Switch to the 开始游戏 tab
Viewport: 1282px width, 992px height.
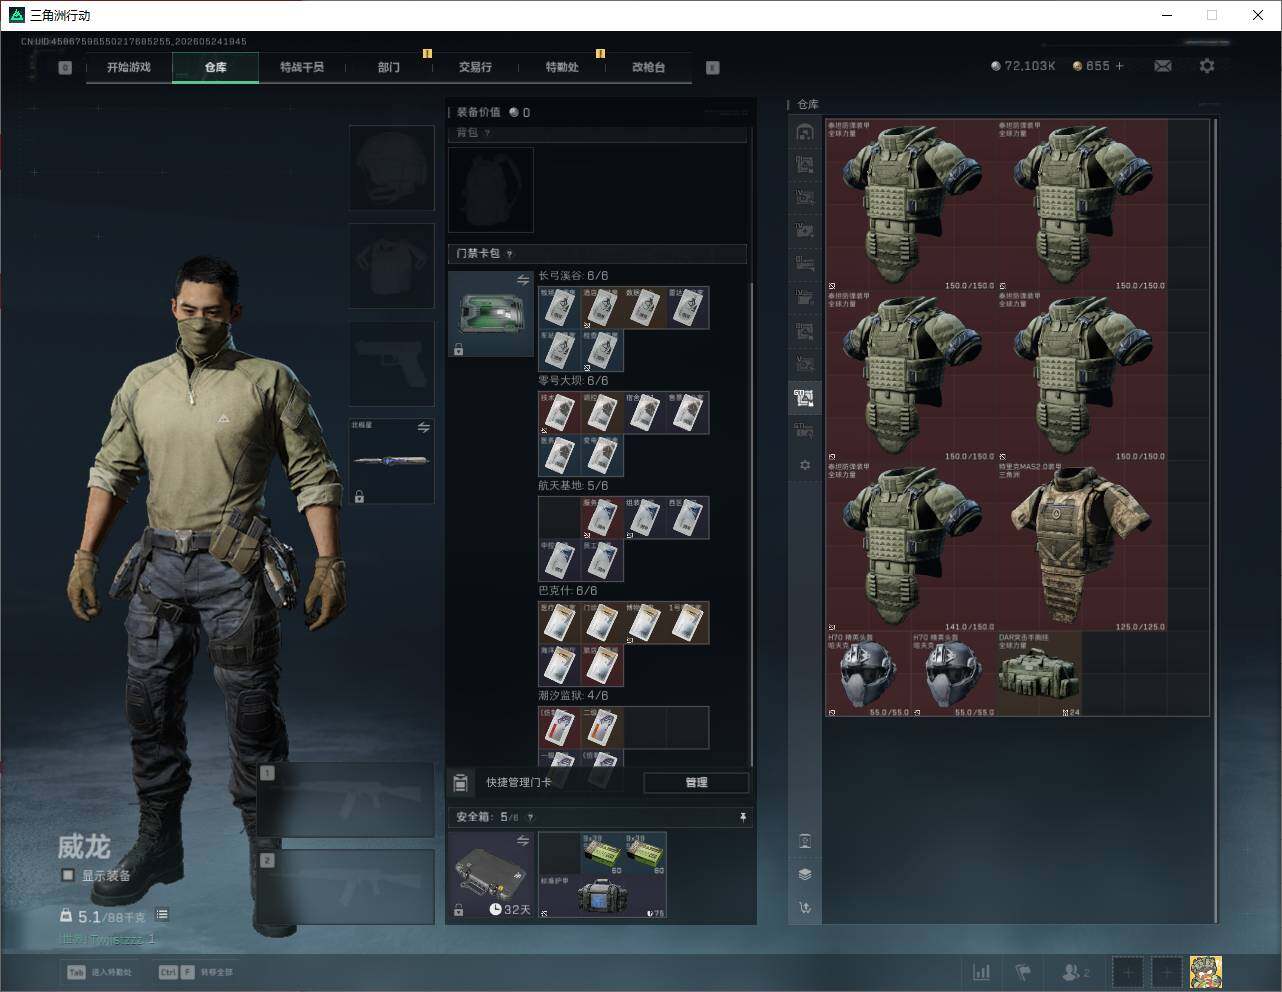[x=129, y=67]
